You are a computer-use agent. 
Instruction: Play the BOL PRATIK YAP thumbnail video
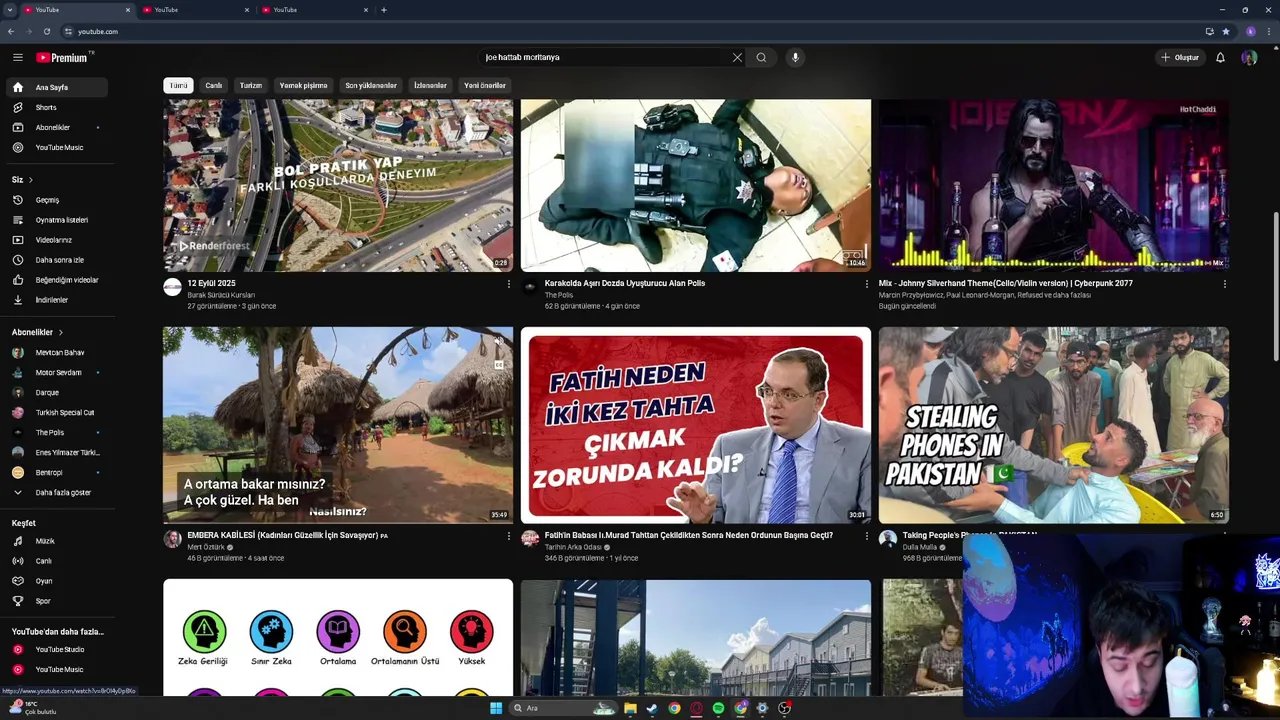tap(338, 185)
